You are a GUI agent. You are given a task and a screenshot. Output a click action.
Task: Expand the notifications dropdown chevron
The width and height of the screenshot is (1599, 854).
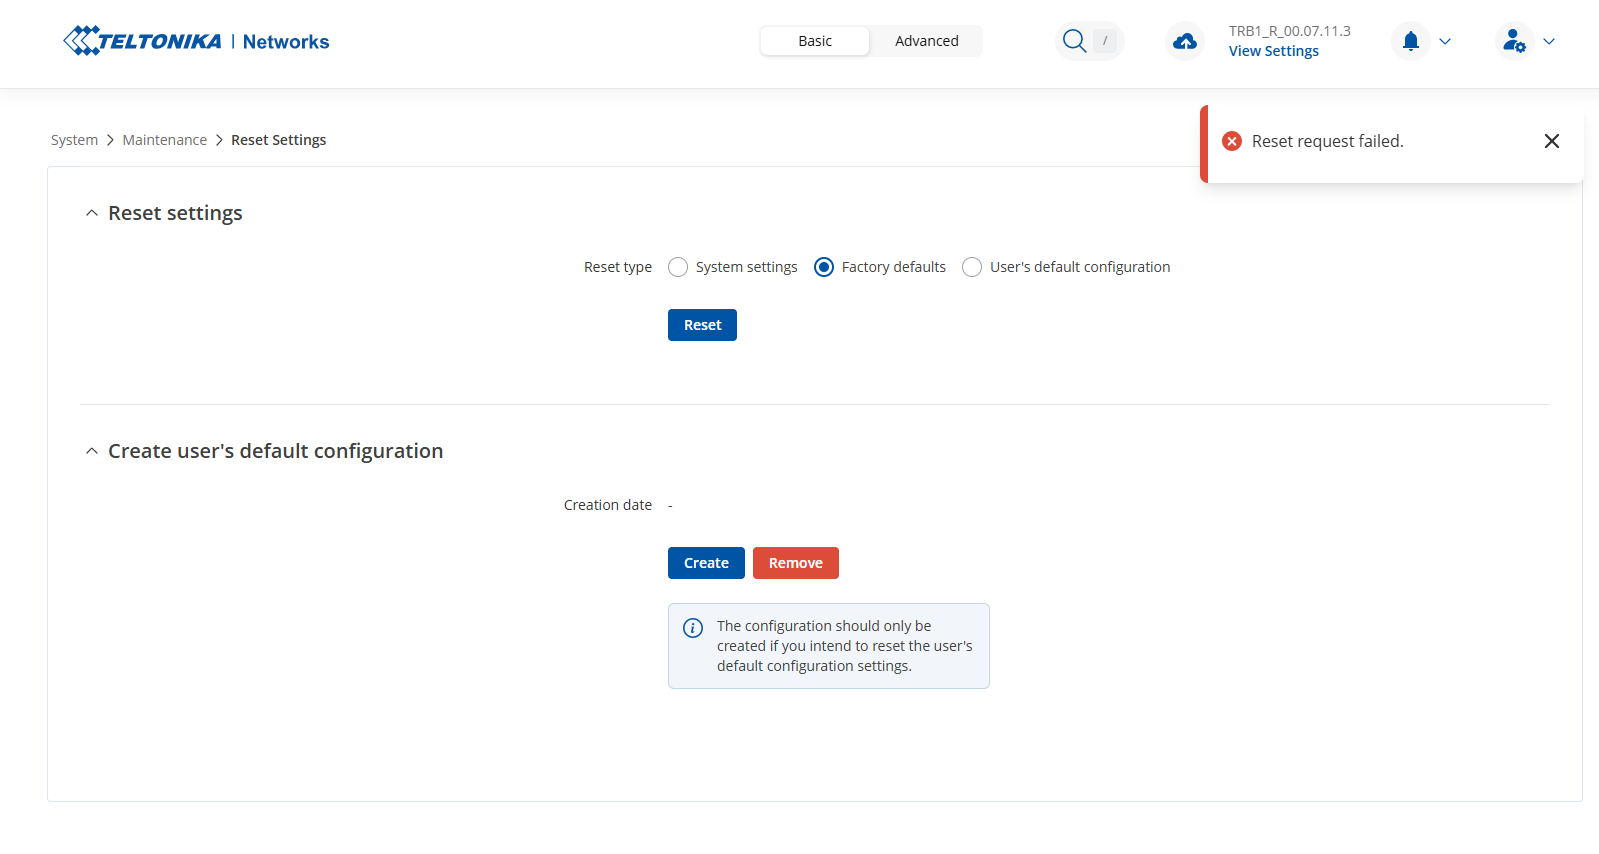pyautogui.click(x=1445, y=41)
